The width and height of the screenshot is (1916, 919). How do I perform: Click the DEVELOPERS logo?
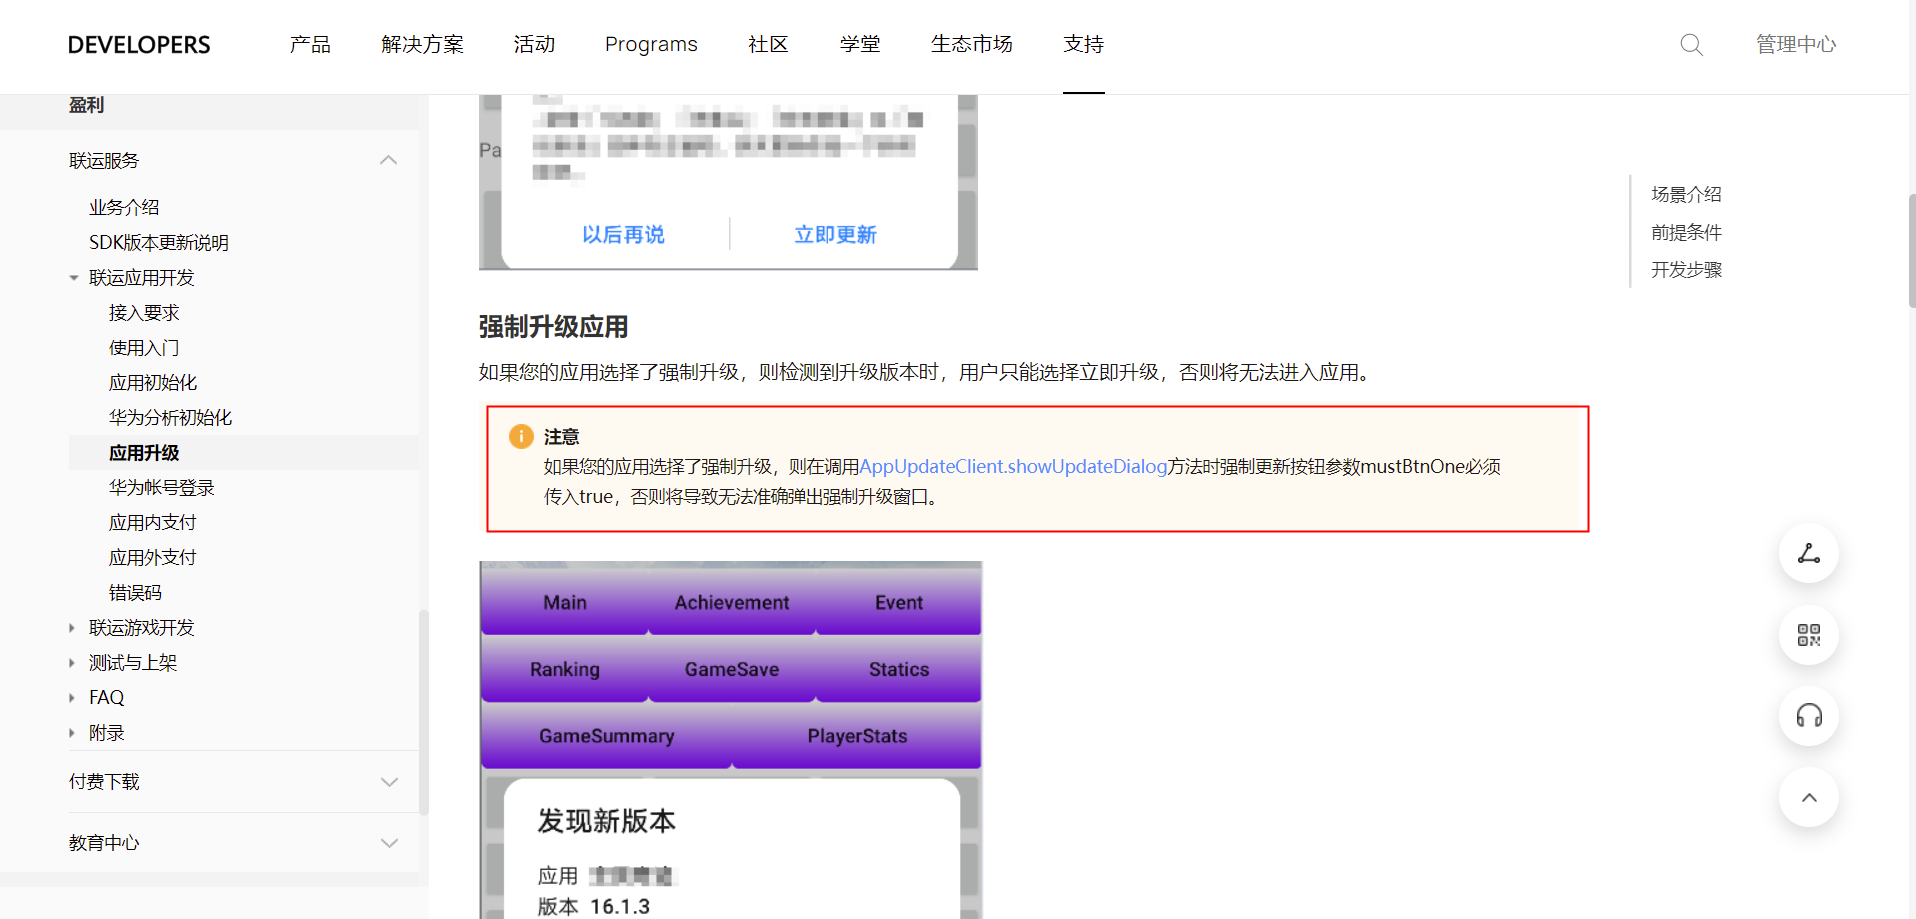(139, 45)
